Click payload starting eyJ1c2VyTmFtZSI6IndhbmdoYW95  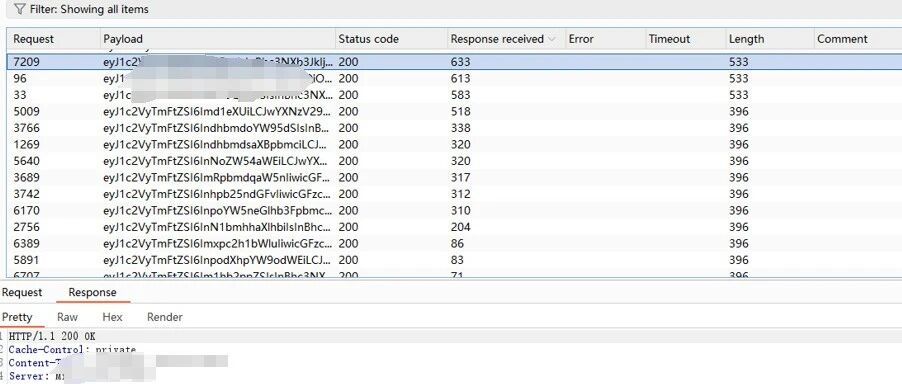(x=217, y=128)
